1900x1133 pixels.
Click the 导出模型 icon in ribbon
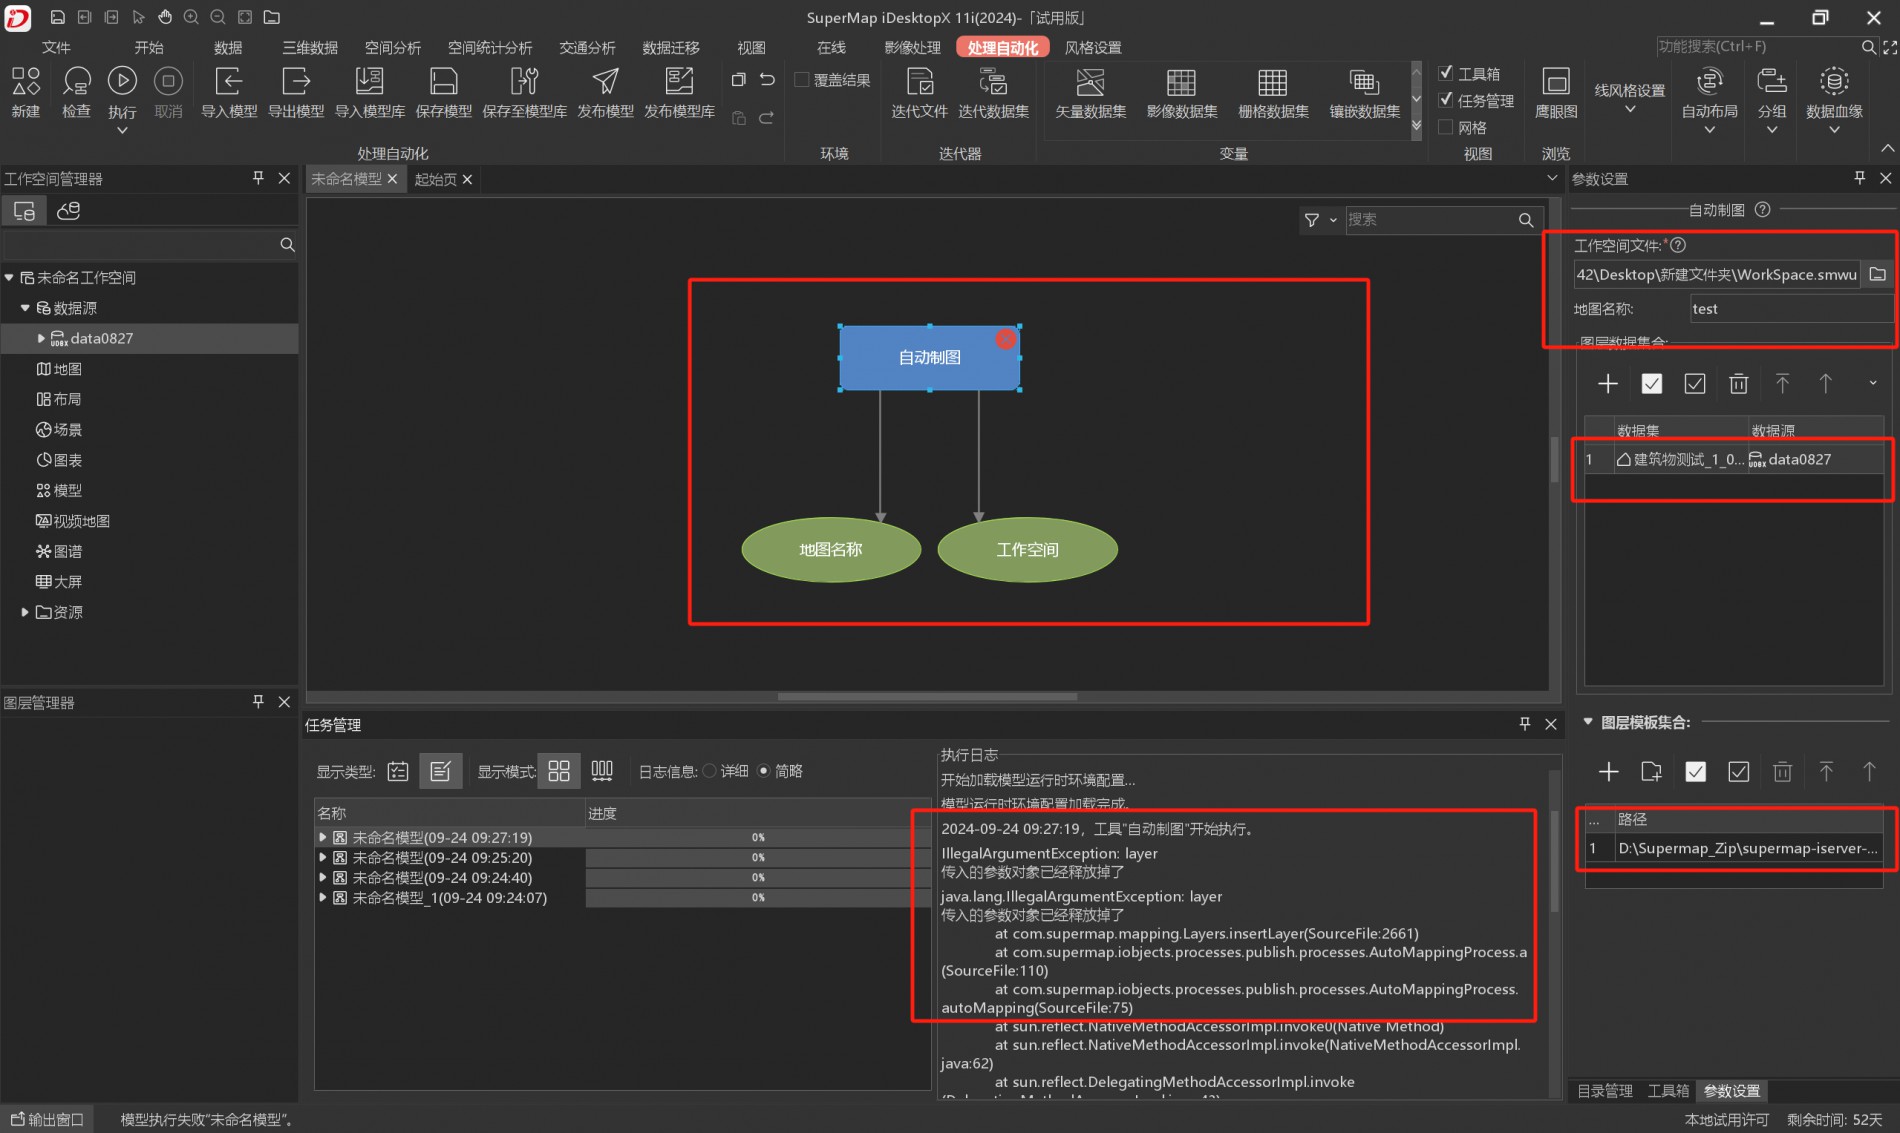pos(296,82)
